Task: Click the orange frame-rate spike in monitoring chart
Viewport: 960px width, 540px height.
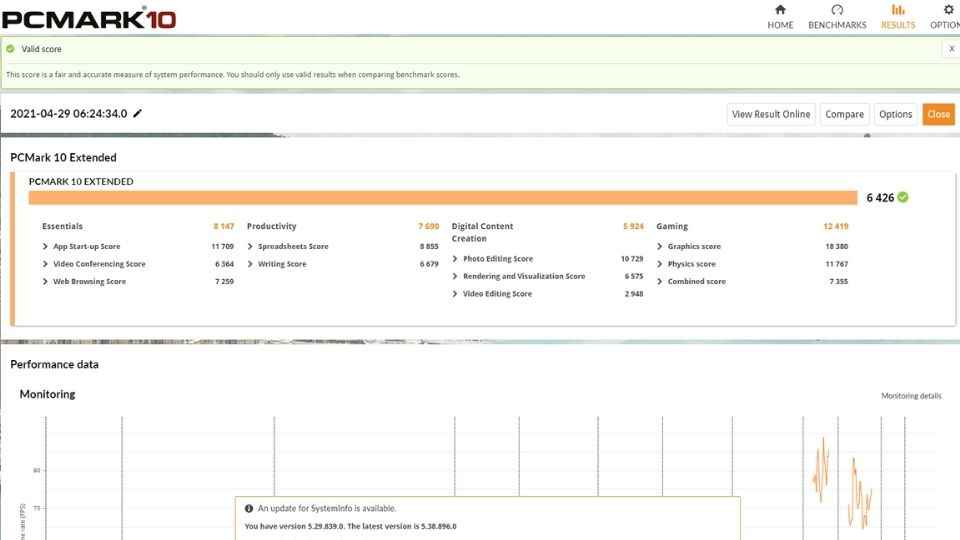Action: point(822,470)
